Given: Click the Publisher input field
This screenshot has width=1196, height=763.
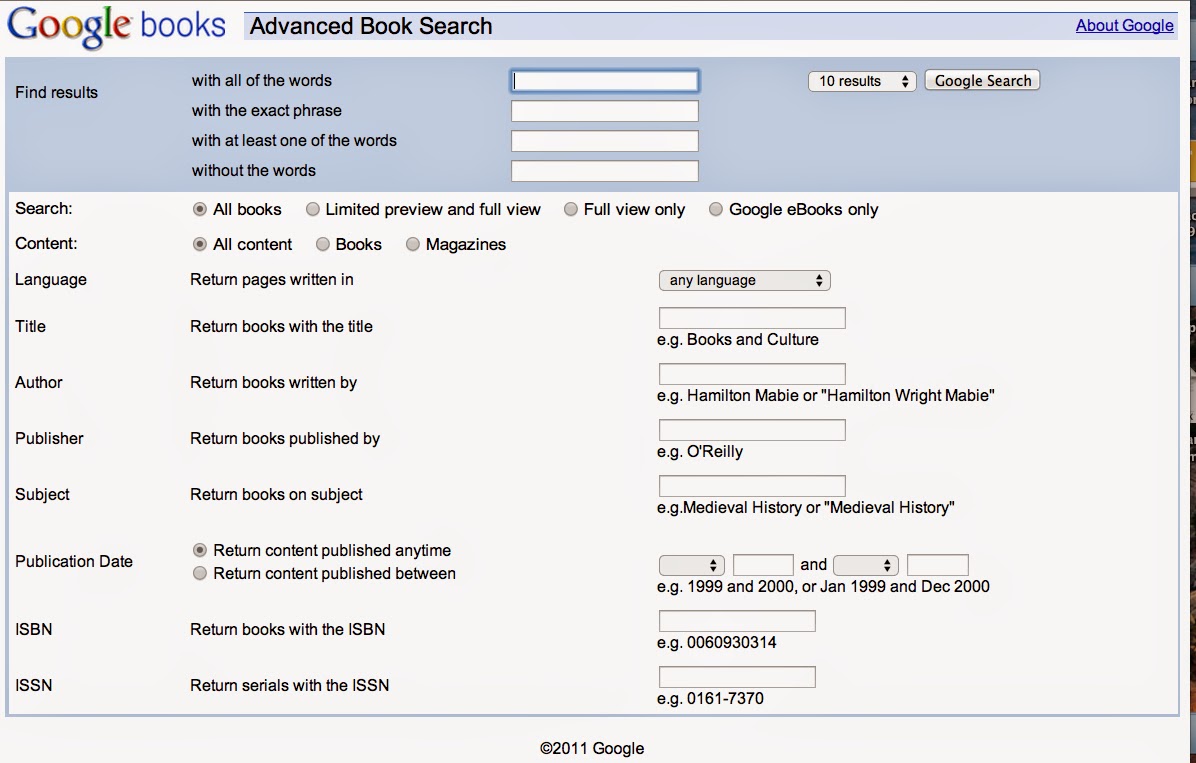Looking at the screenshot, I should pos(752,430).
